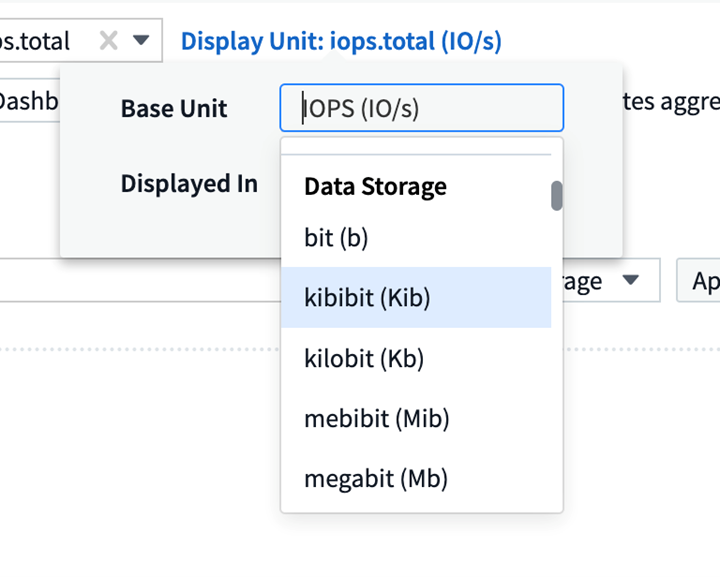
Task: Choose the megabit (Mb) option
Action: tap(375, 479)
